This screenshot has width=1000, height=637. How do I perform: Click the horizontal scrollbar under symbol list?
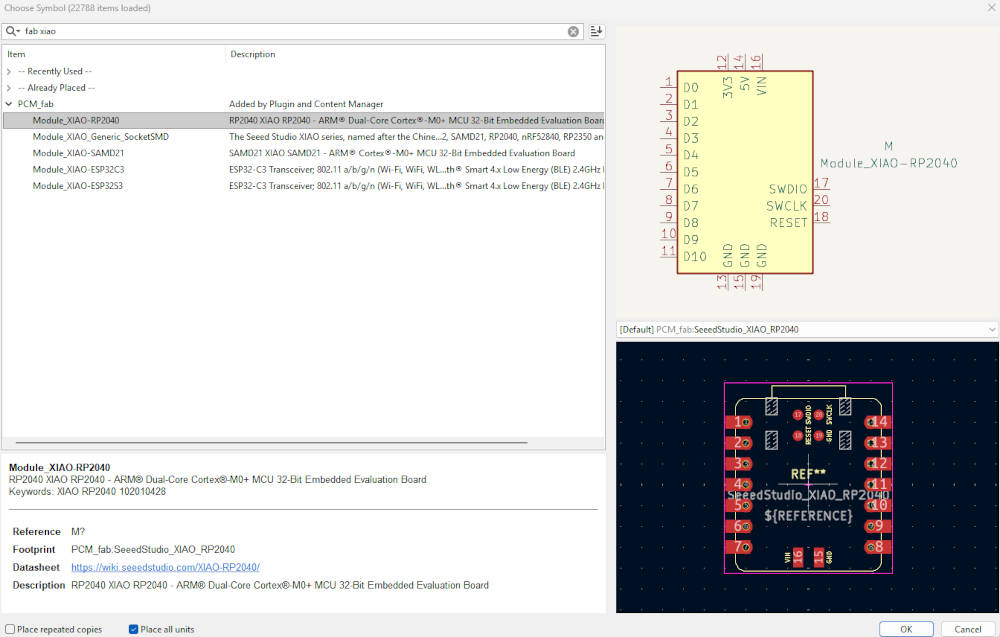point(272,443)
